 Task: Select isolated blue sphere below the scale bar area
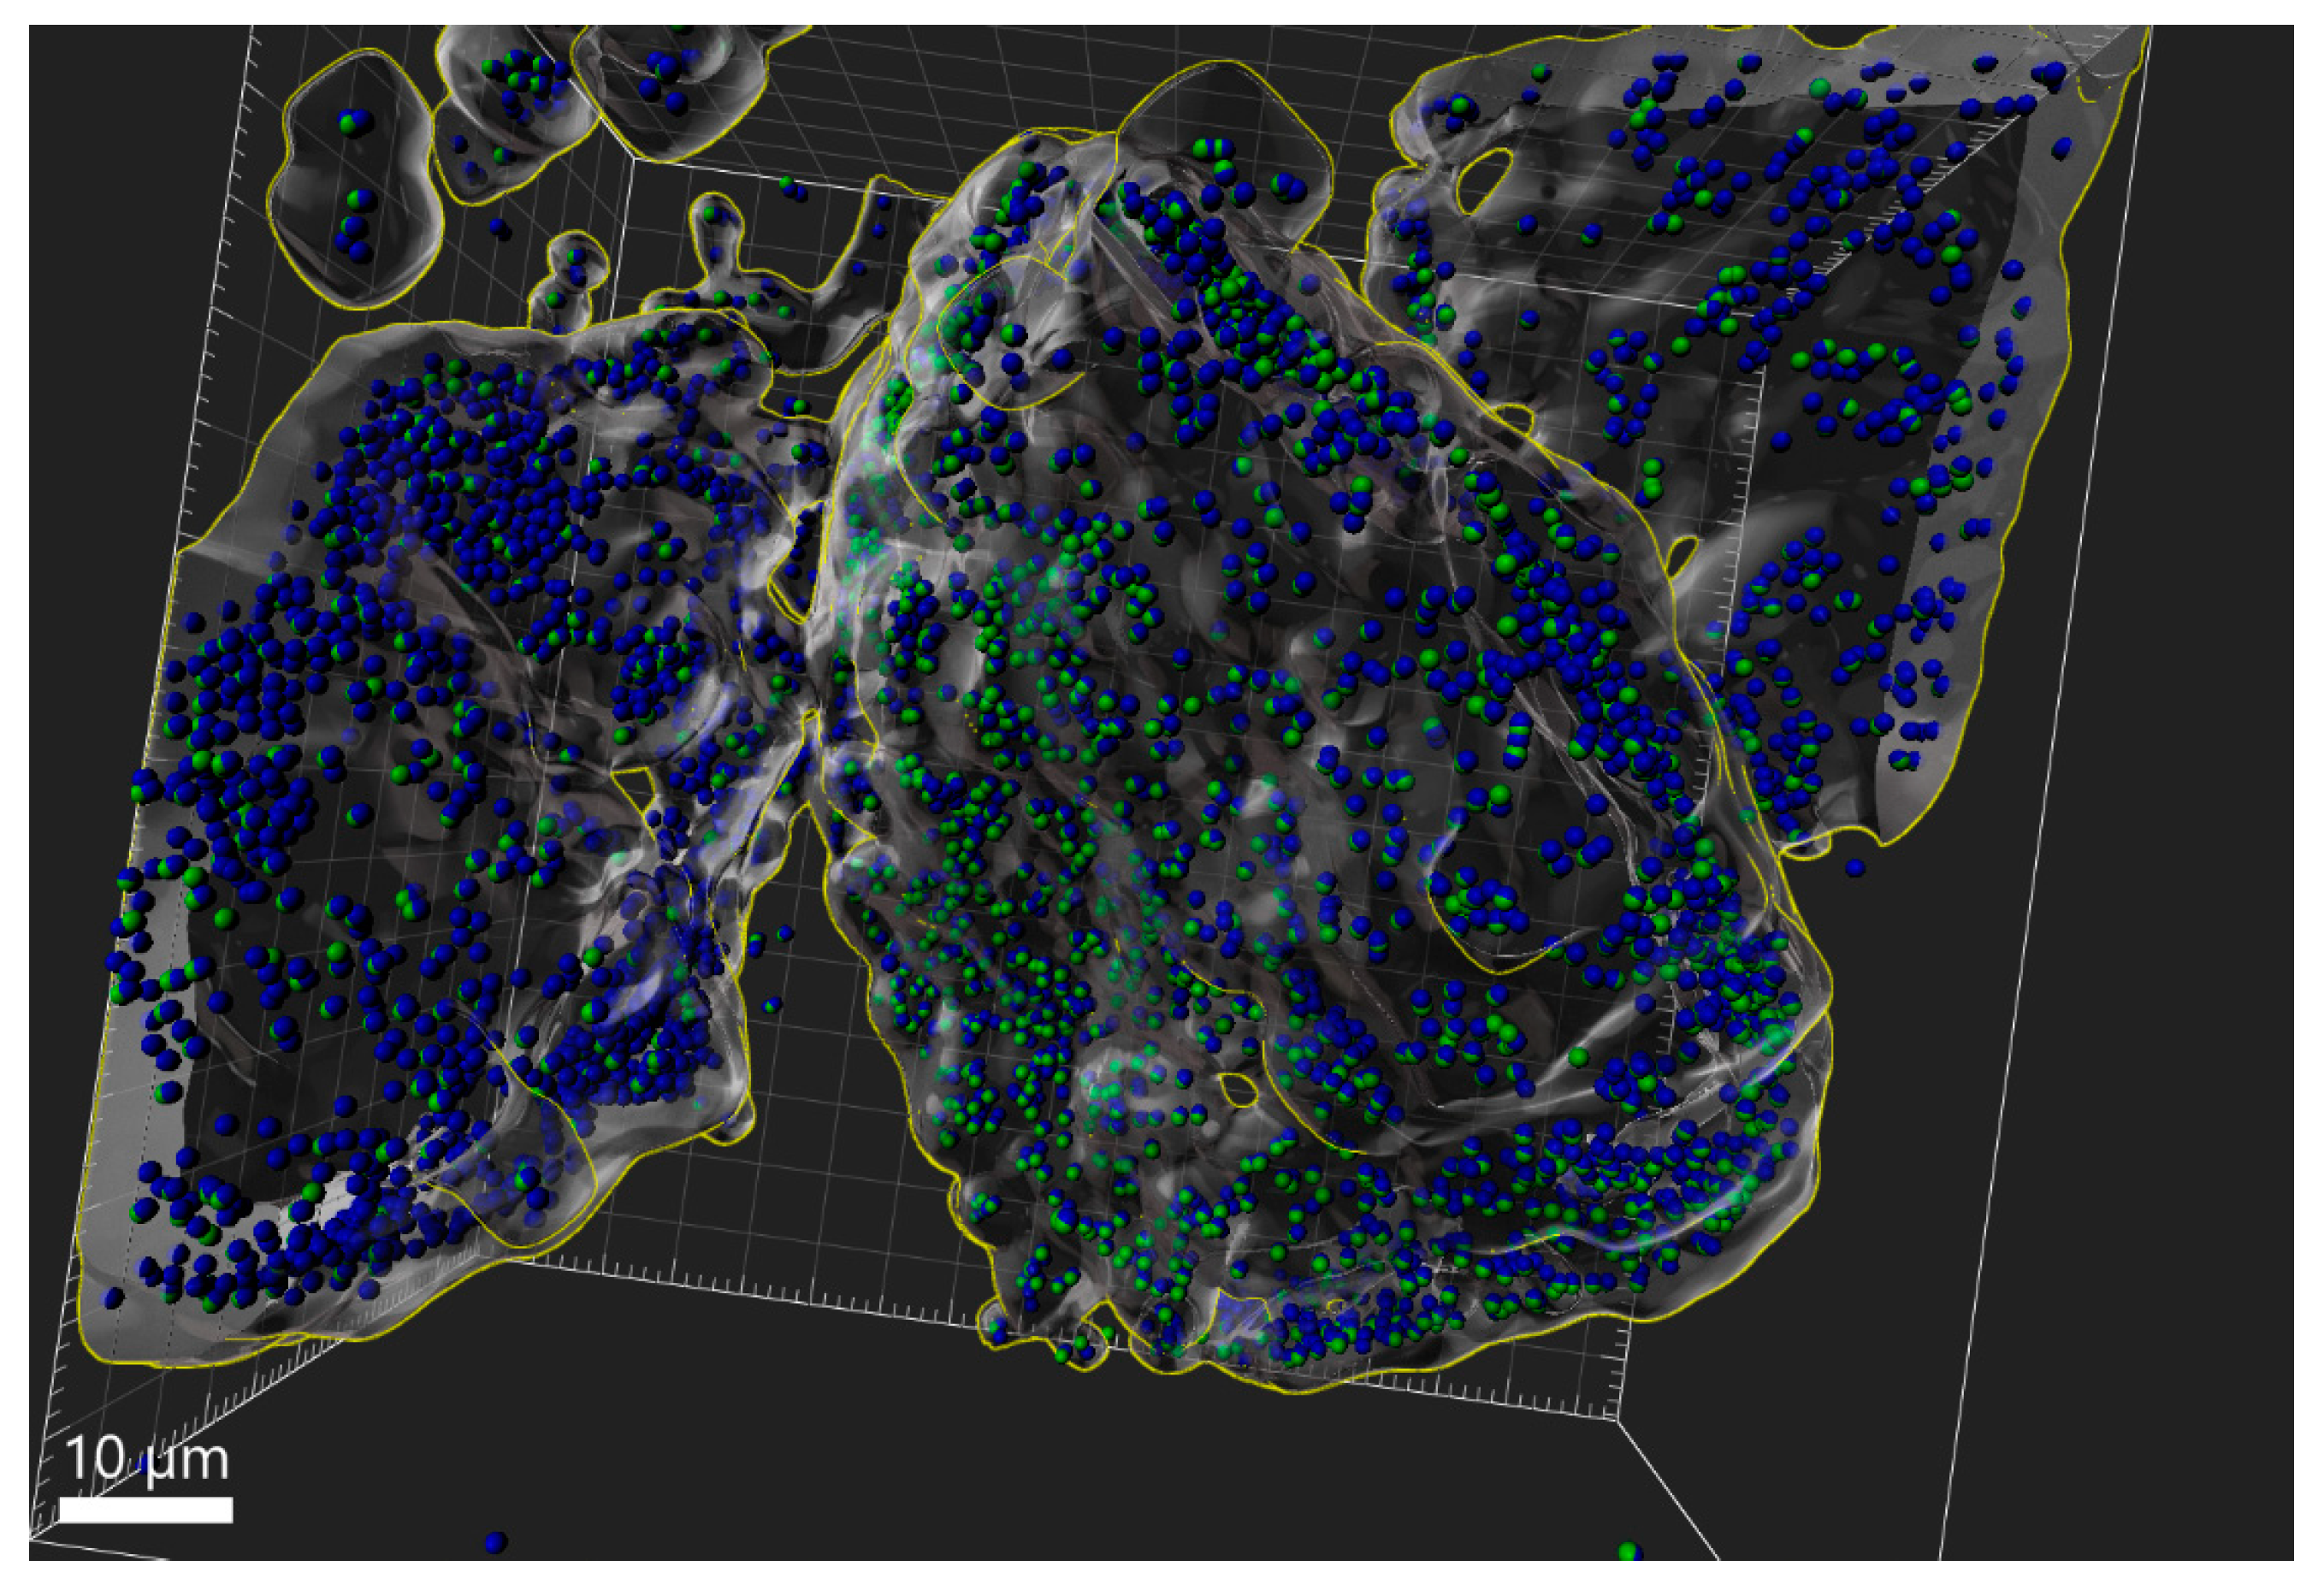coord(496,1542)
